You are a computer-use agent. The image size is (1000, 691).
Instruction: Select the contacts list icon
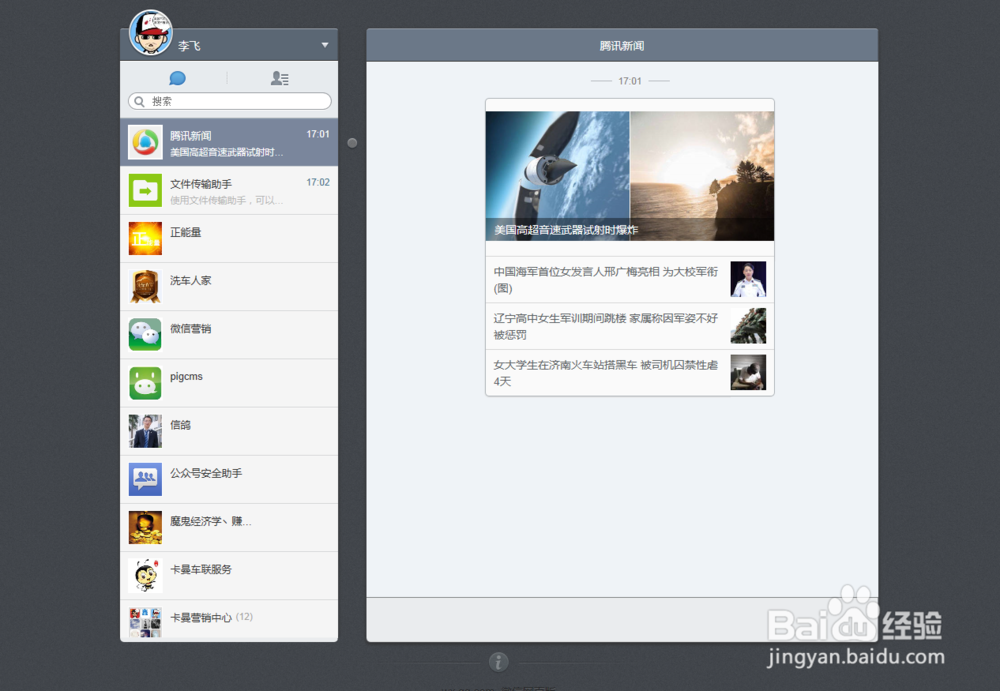[x=279, y=78]
